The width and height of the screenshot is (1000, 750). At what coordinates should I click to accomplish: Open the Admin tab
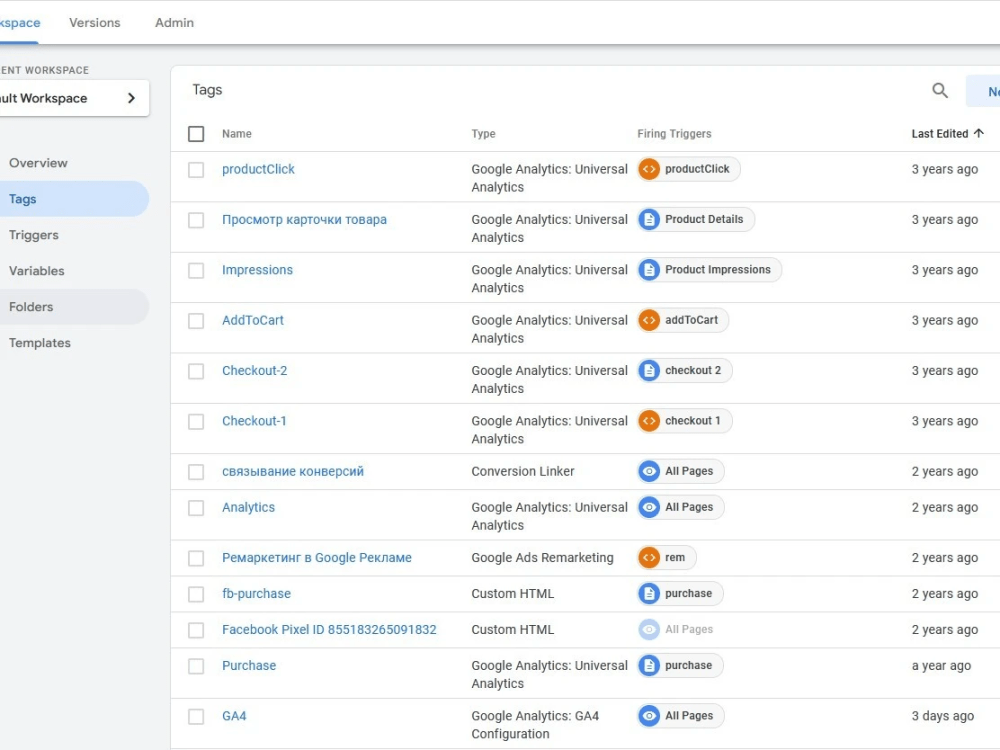pyautogui.click(x=173, y=22)
